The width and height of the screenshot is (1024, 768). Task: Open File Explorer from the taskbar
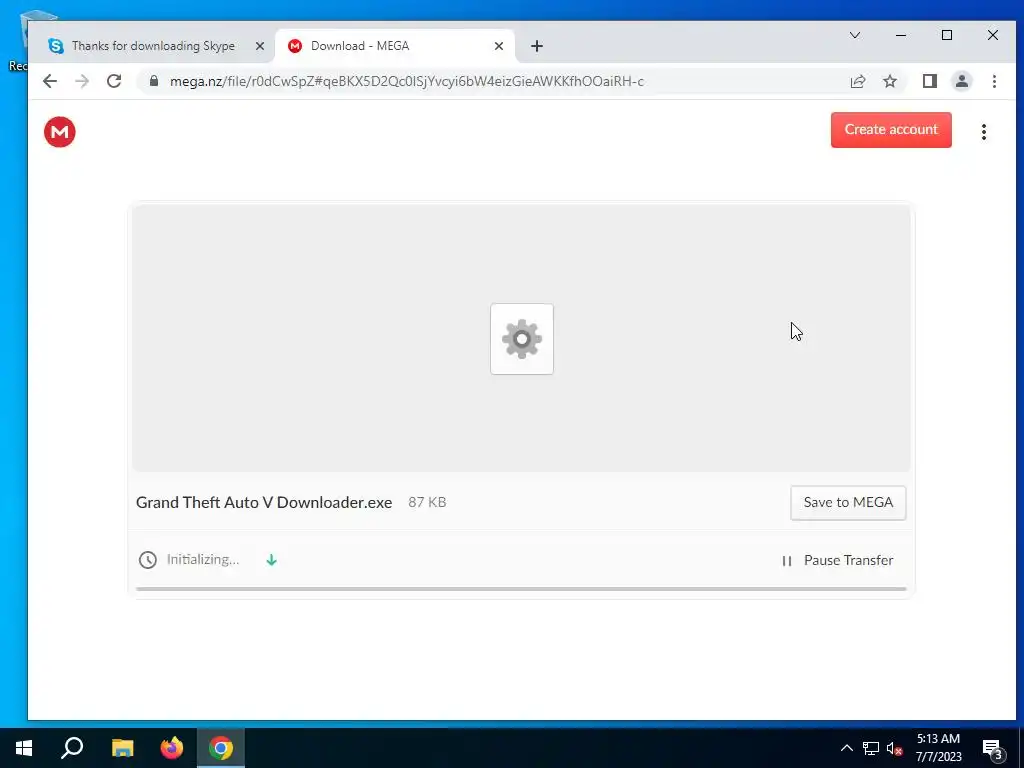pyautogui.click(x=122, y=748)
